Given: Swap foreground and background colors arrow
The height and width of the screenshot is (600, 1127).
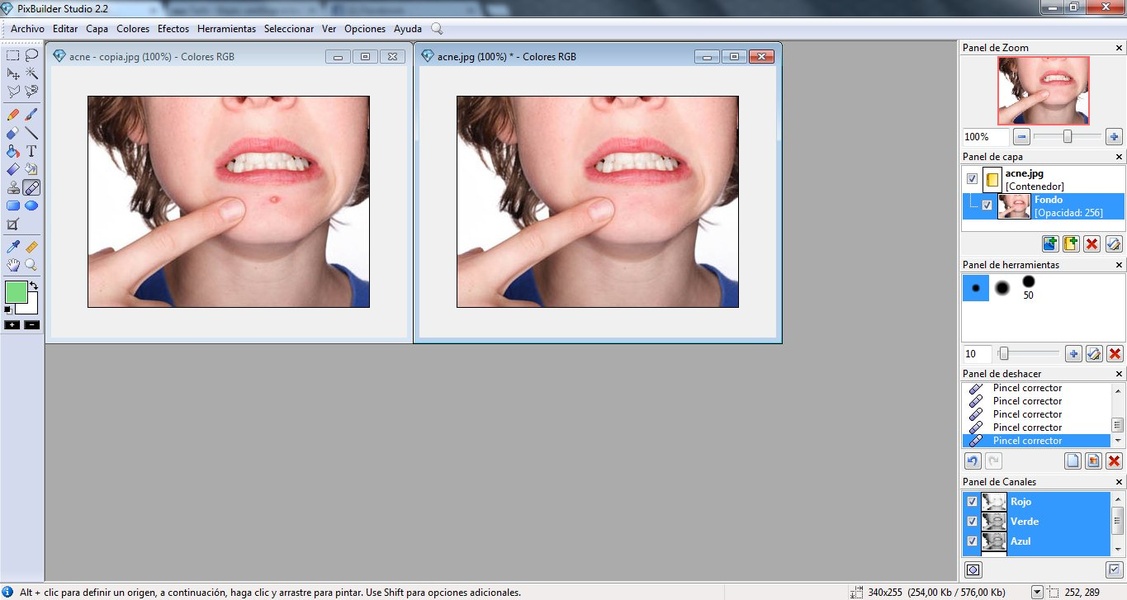Looking at the screenshot, I should [33, 285].
